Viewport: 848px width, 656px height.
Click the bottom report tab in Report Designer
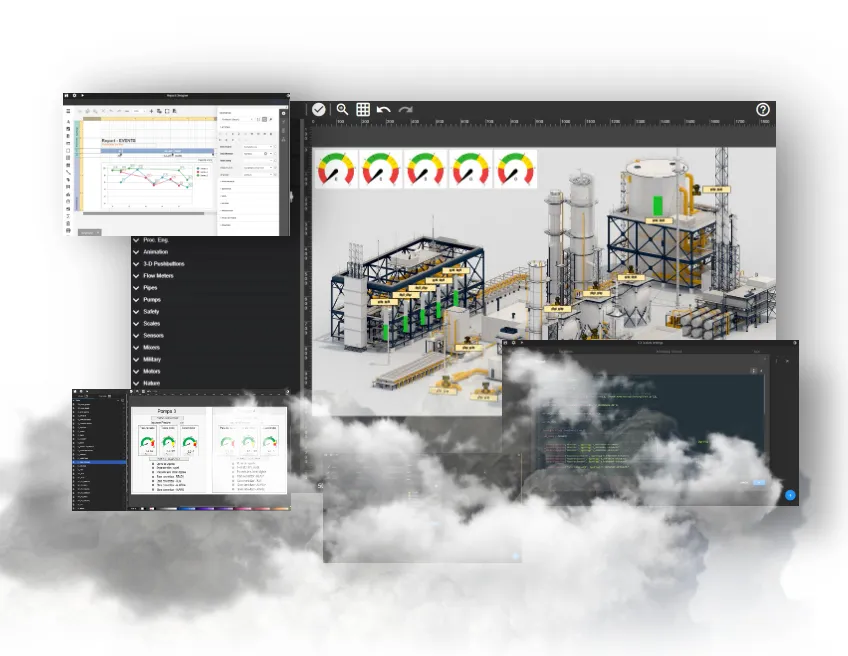coord(90,233)
